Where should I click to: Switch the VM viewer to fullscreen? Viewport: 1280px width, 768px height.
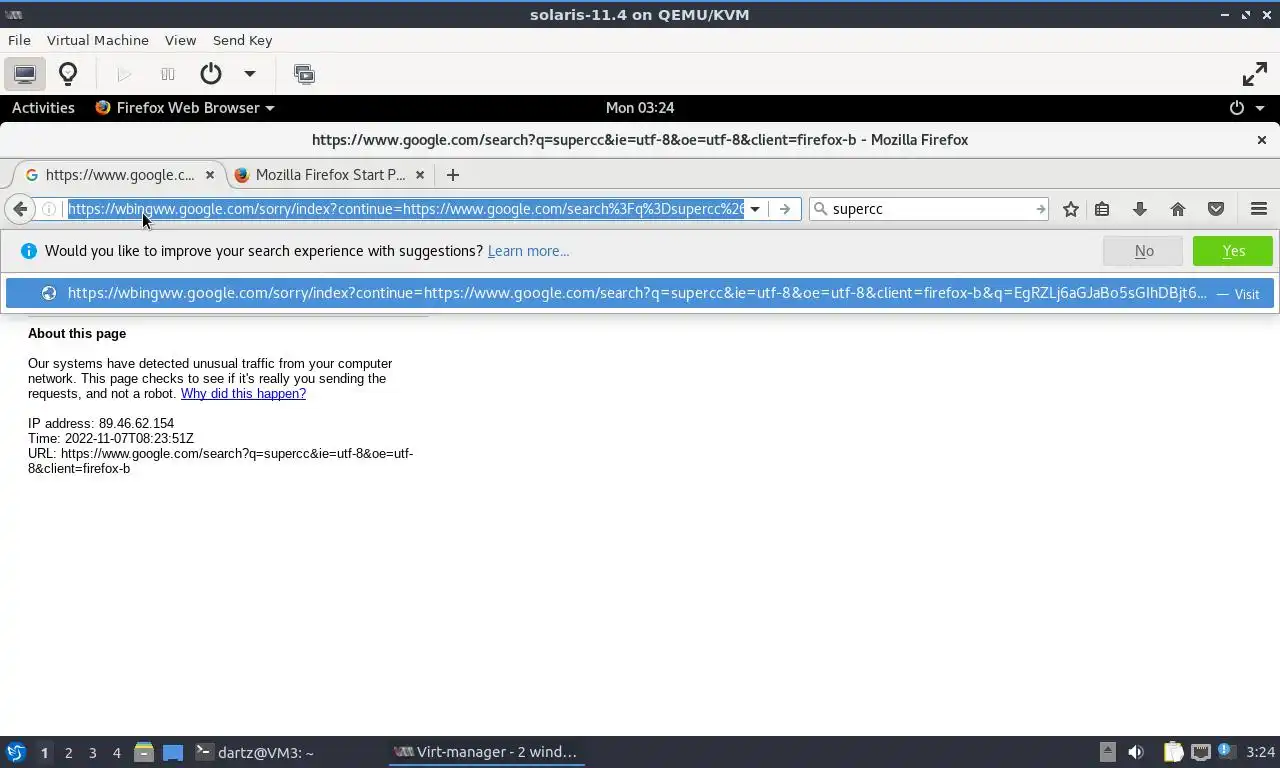(1254, 74)
